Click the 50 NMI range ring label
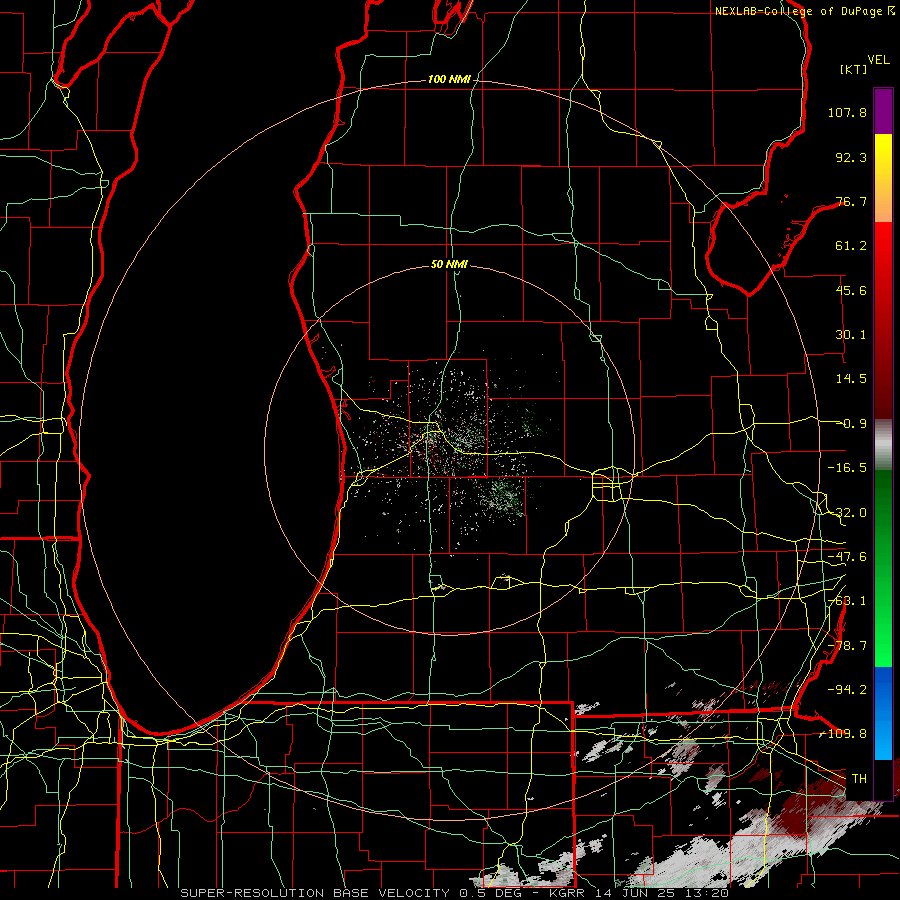This screenshot has height=900, width=900. 449,264
